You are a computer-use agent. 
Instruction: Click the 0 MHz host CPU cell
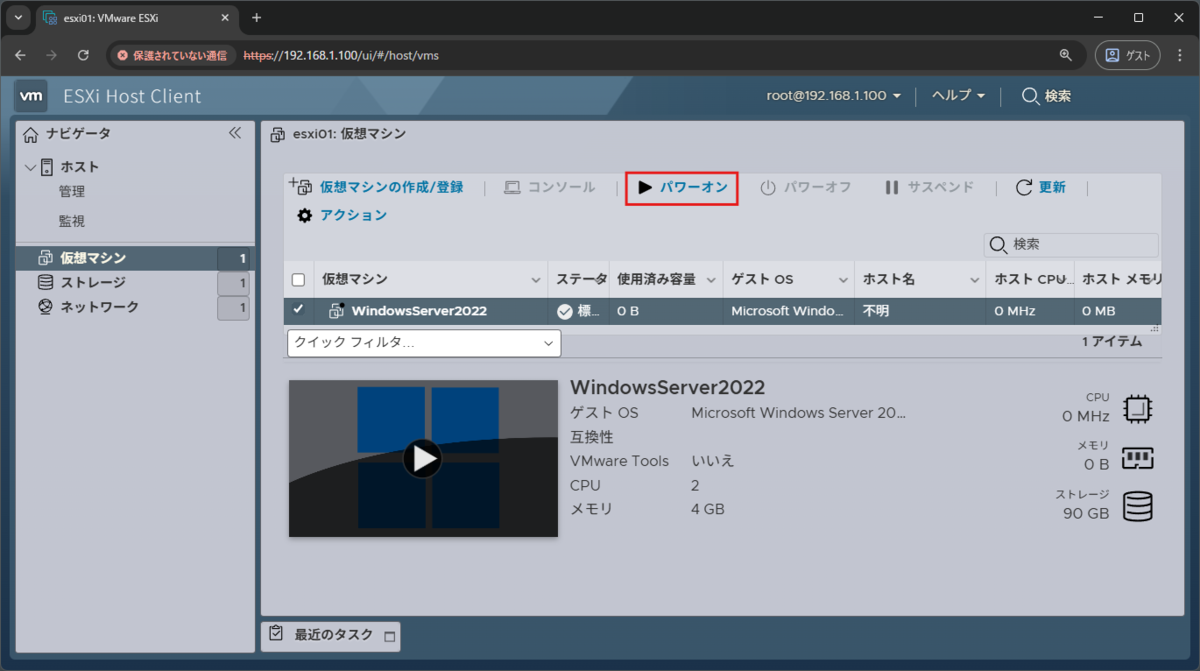coord(1015,311)
